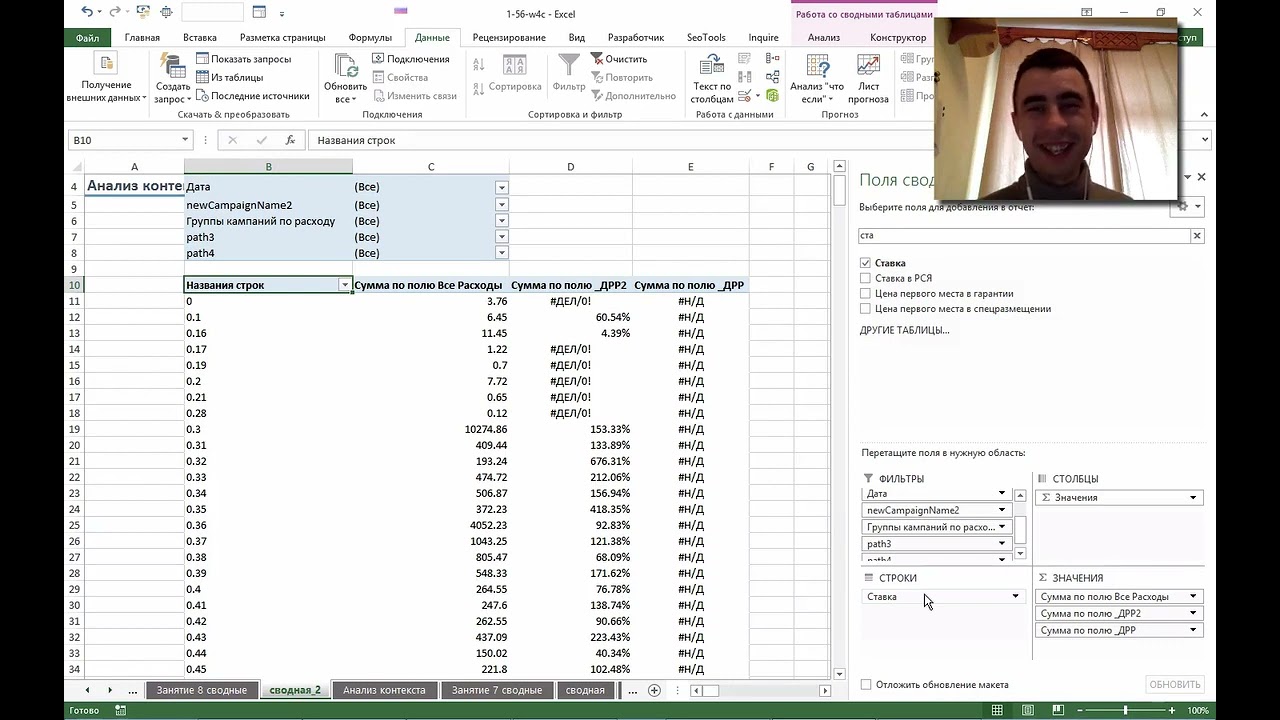1280x720 pixels.
Task: Click the ДРУГИЕ ТАБЛИЦЫ... link
Action: 904,330
